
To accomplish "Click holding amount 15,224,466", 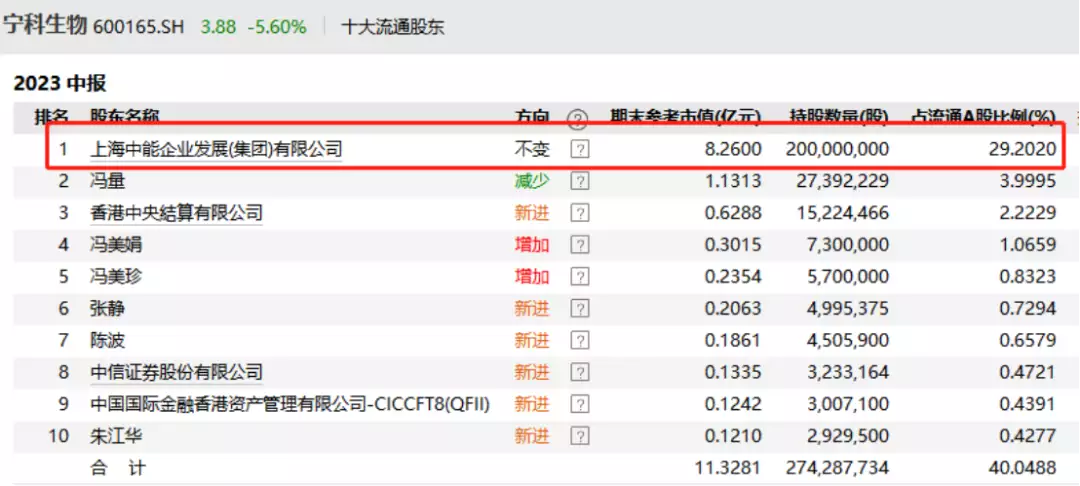I will (x=842, y=213).
